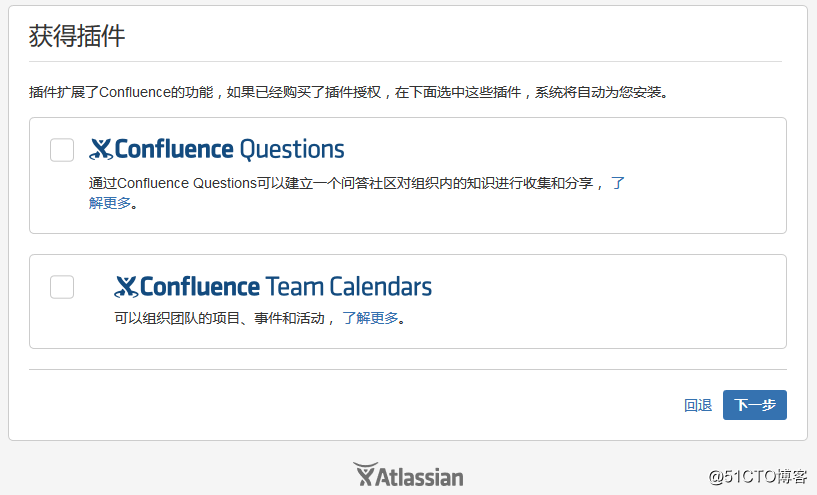Go back with the 回退 link
This screenshot has width=817, height=495.
[x=698, y=405]
